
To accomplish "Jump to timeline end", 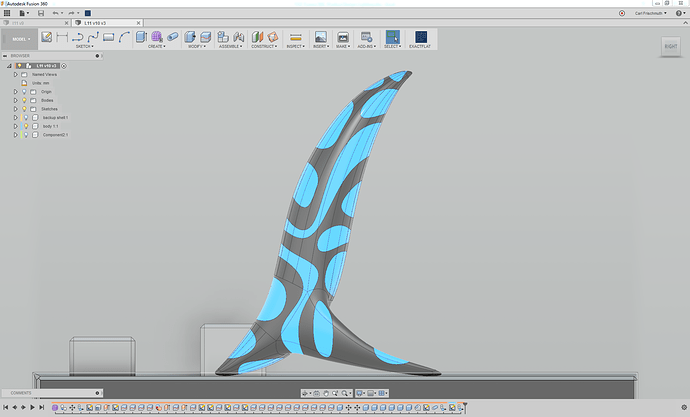I will tap(41, 407).
